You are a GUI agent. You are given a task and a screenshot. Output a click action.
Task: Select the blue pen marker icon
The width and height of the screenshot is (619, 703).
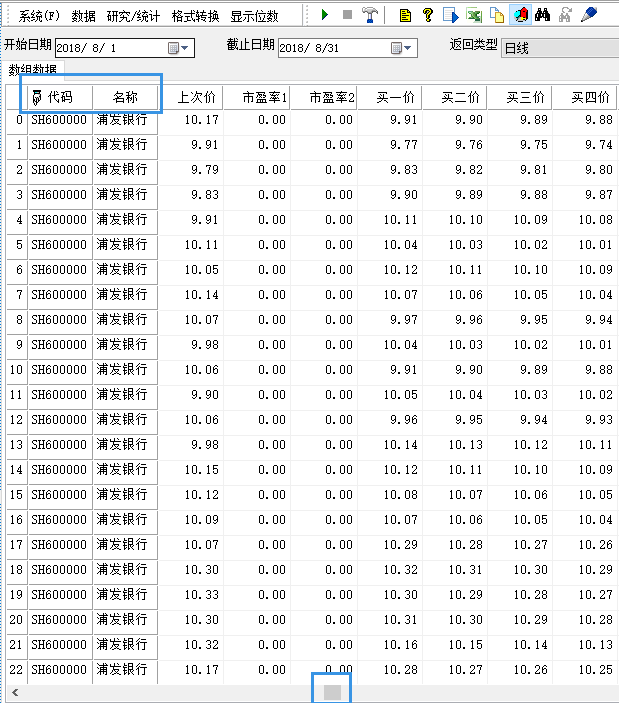[589, 15]
